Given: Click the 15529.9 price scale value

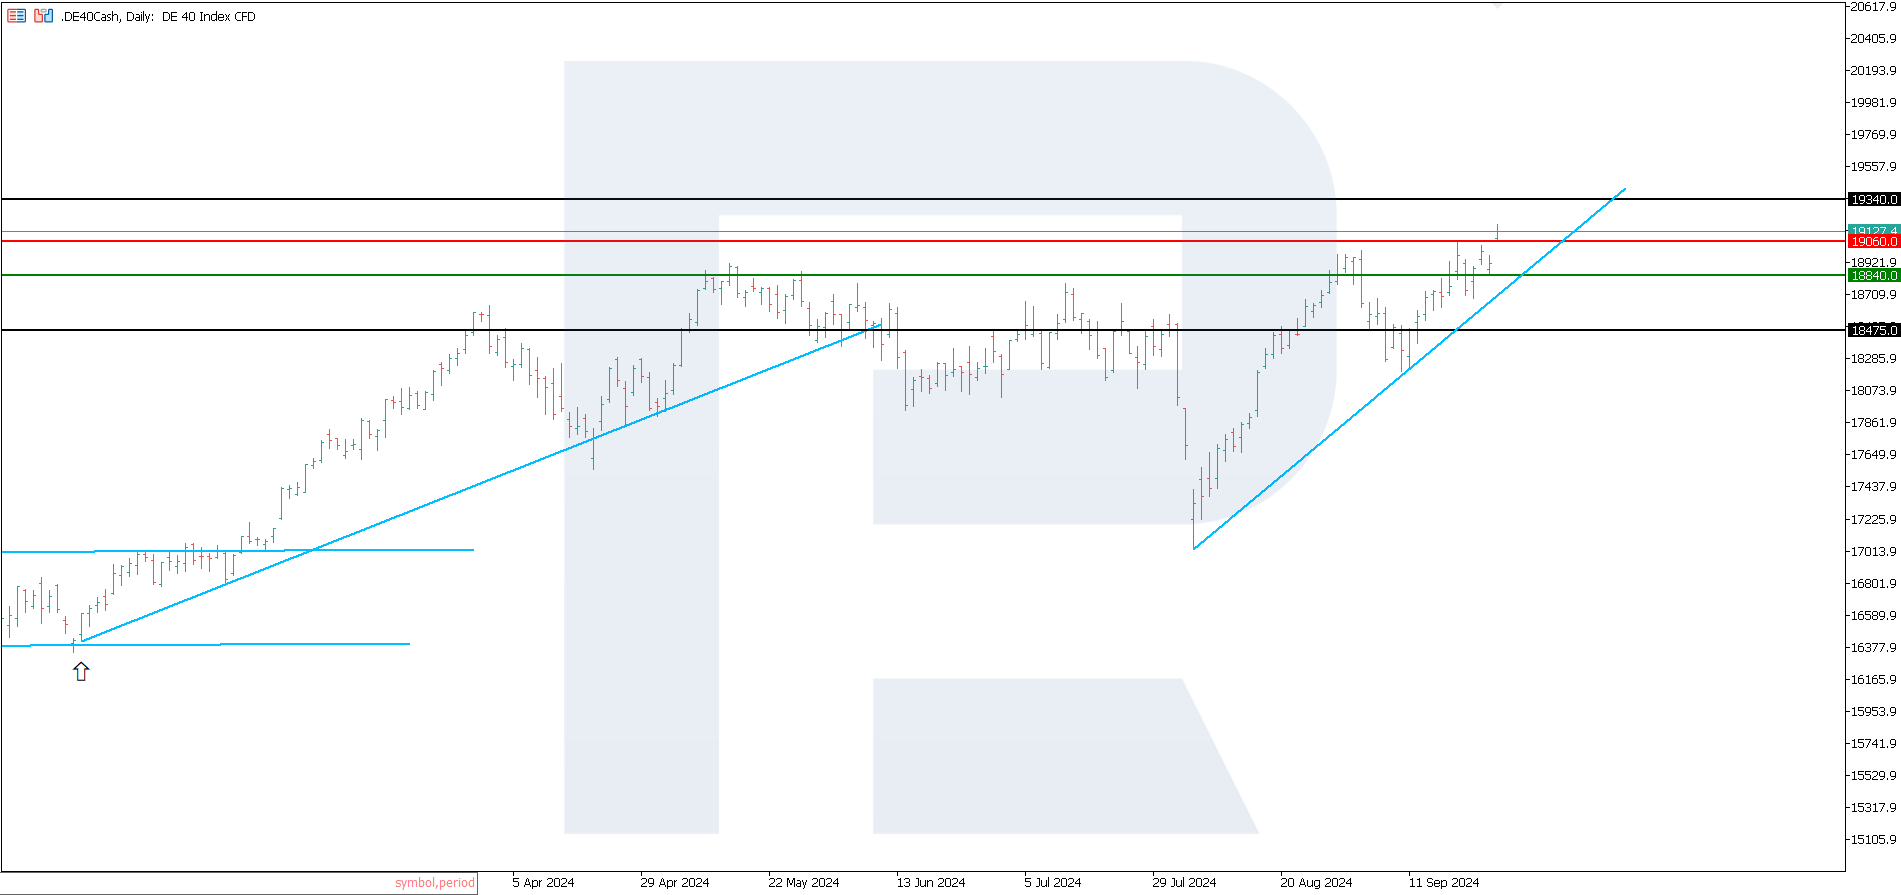Looking at the screenshot, I should click(x=1873, y=776).
